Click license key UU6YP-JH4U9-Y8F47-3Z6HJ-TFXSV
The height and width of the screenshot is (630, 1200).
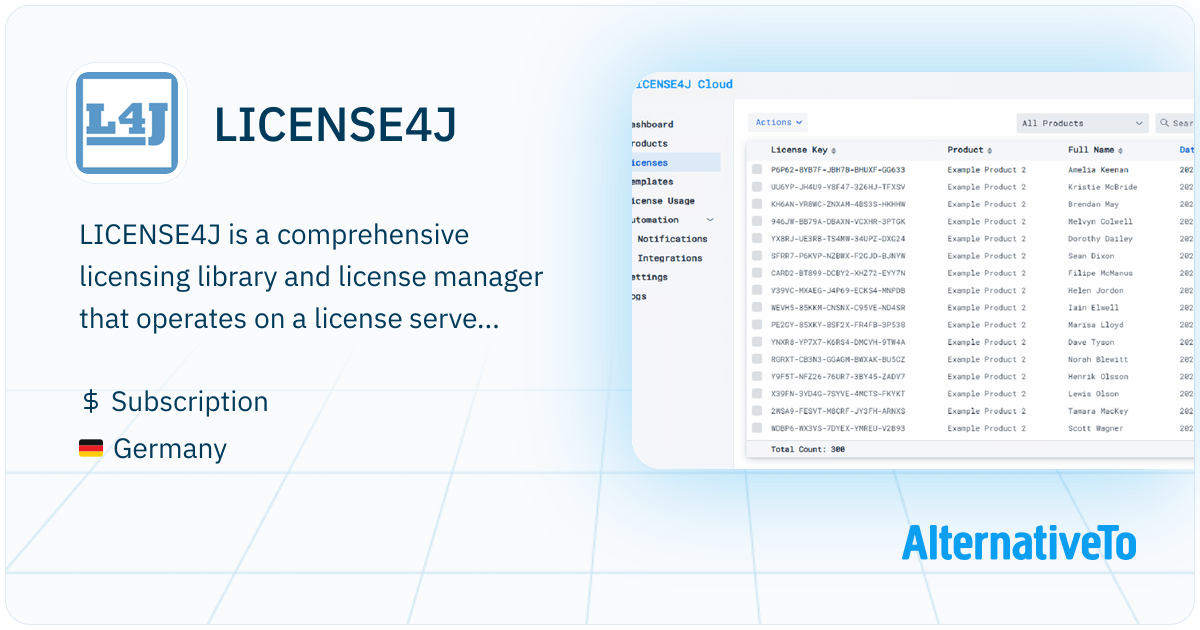click(x=838, y=187)
